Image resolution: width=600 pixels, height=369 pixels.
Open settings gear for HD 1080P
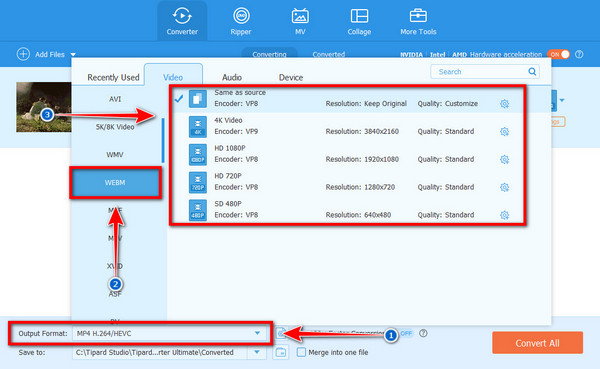pyautogui.click(x=504, y=159)
